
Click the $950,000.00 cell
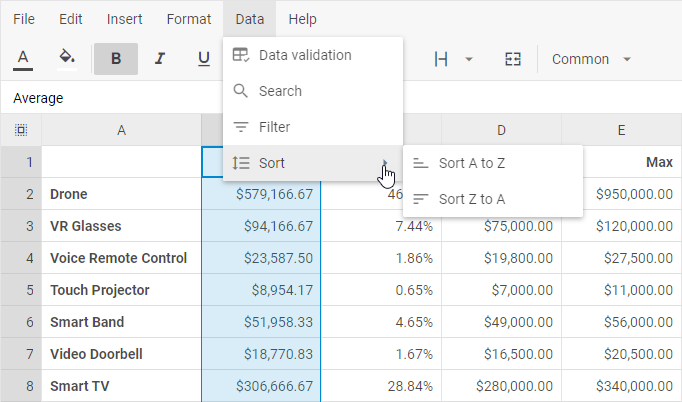point(632,194)
